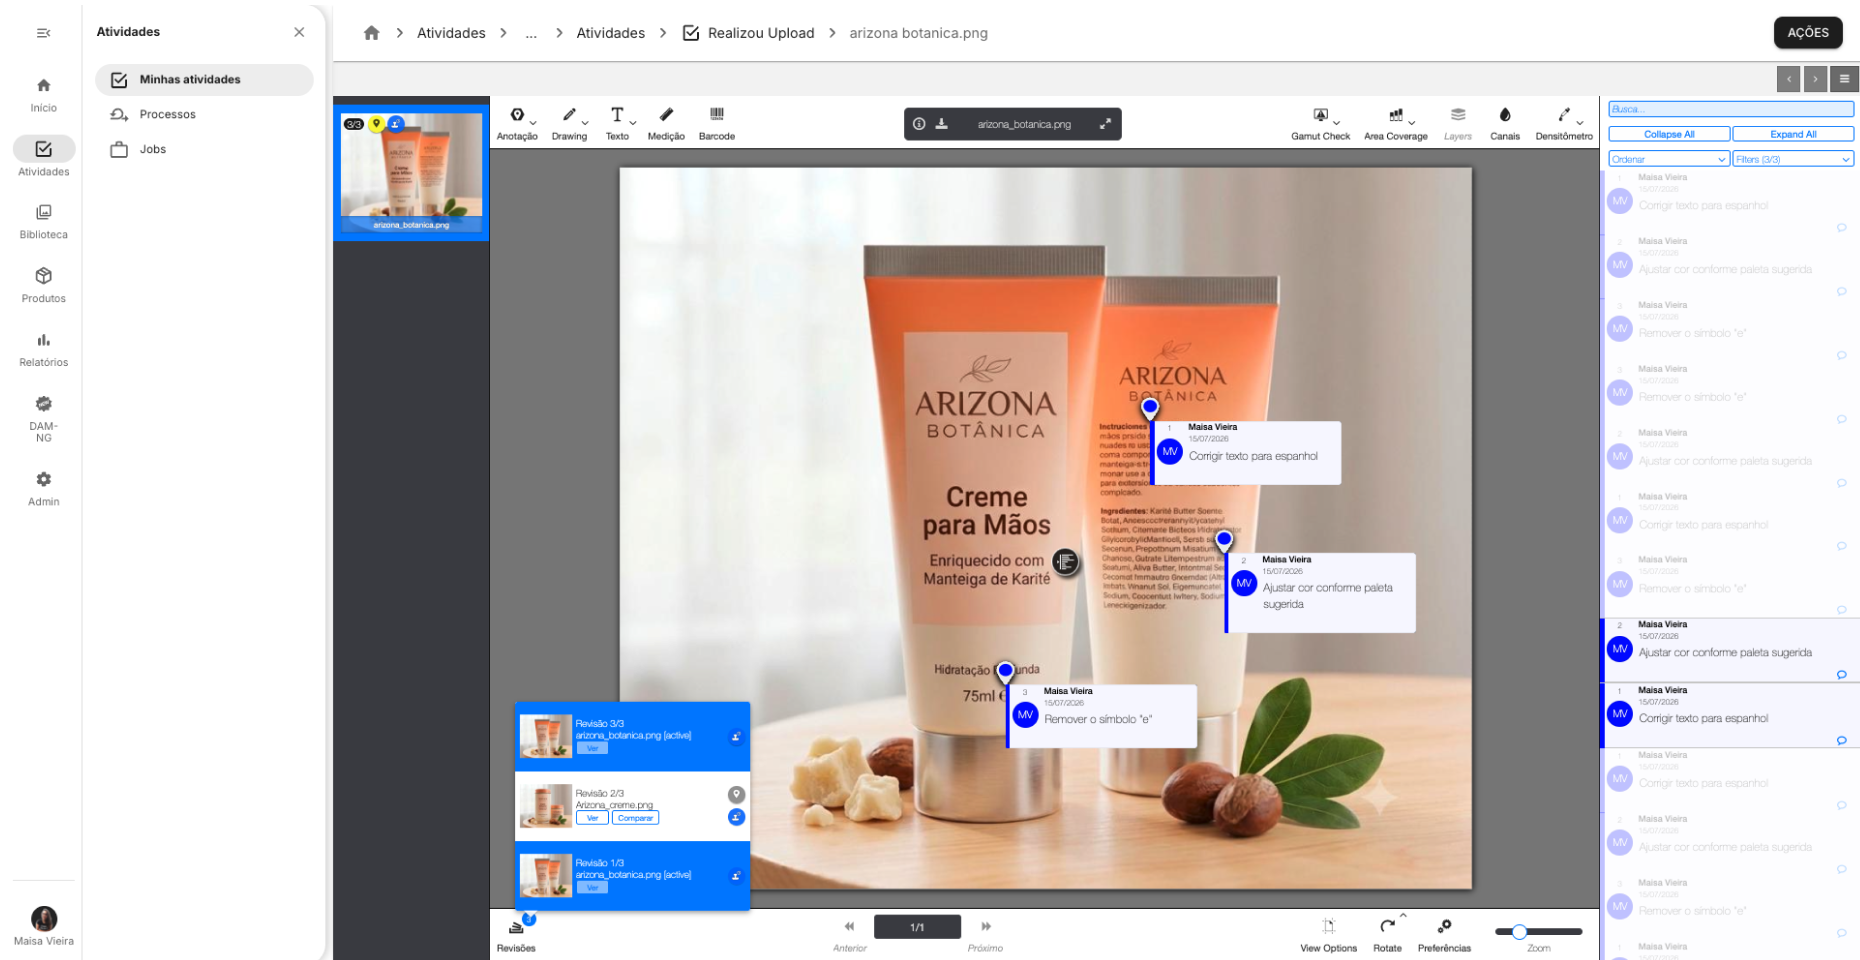This screenshot has width=1860, height=960.
Task: Go to the Próximo page
Action: (x=985, y=934)
